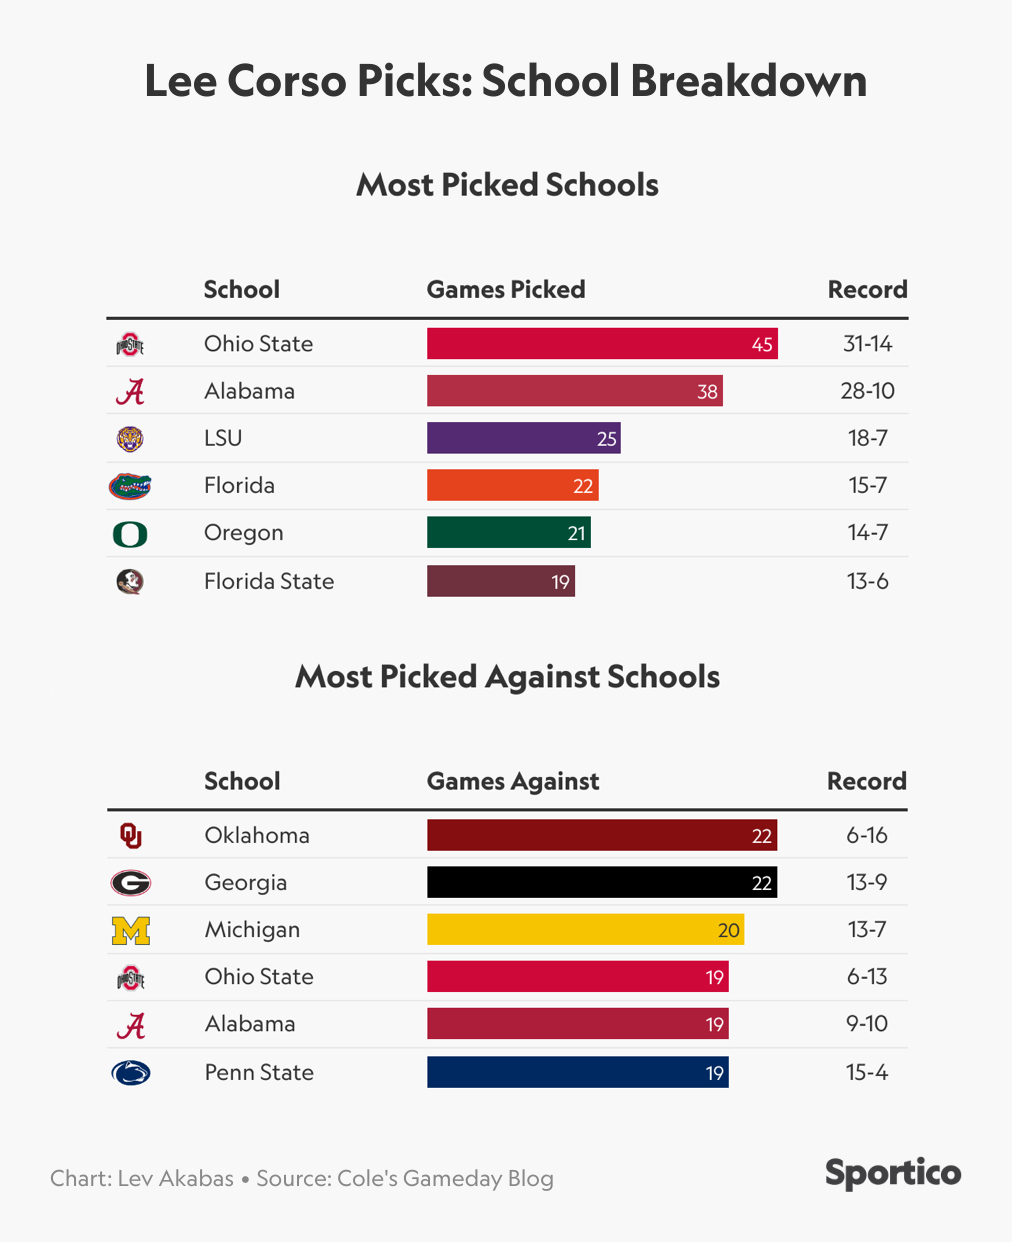Select the black Georgia bar showing 22
The width and height of the screenshot is (1012, 1242).
[x=601, y=882]
